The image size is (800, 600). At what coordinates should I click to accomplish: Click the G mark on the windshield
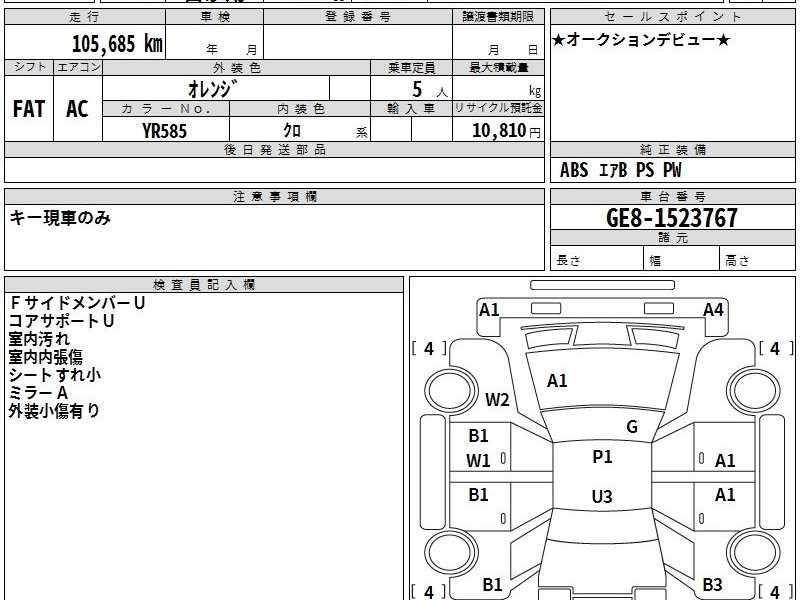632,427
